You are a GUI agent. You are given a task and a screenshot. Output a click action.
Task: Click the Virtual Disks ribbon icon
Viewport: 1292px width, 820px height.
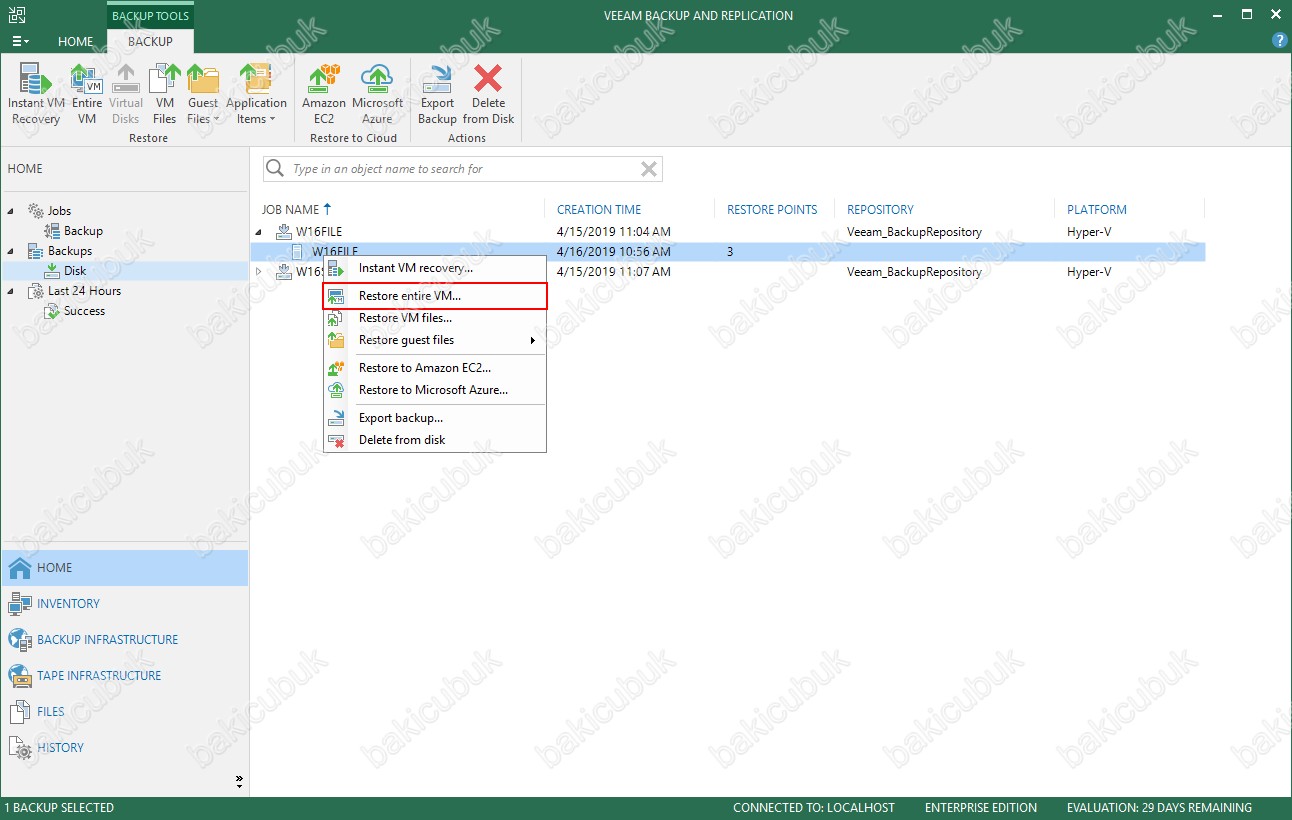point(126,94)
